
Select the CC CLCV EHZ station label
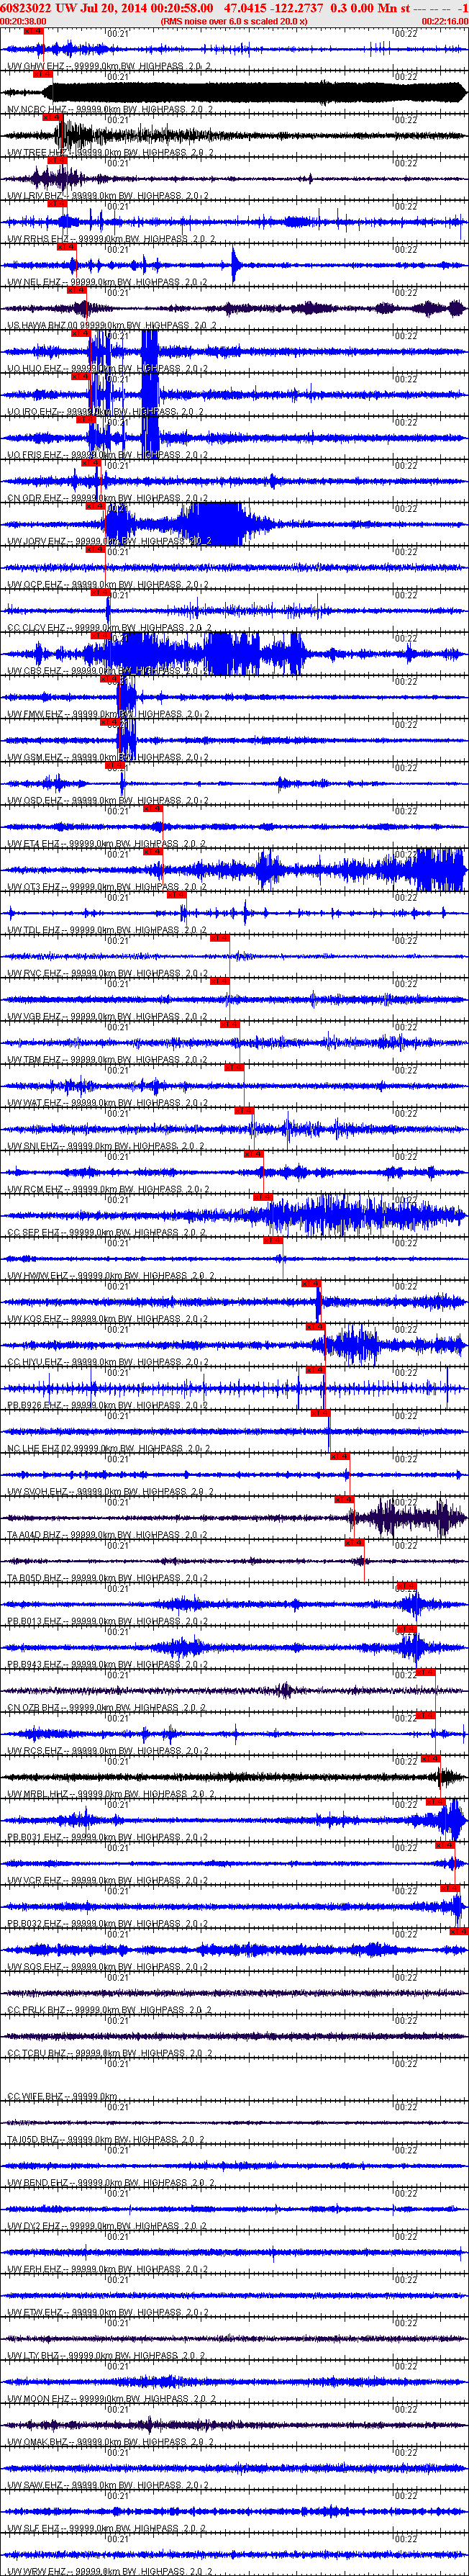click(109, 627)
